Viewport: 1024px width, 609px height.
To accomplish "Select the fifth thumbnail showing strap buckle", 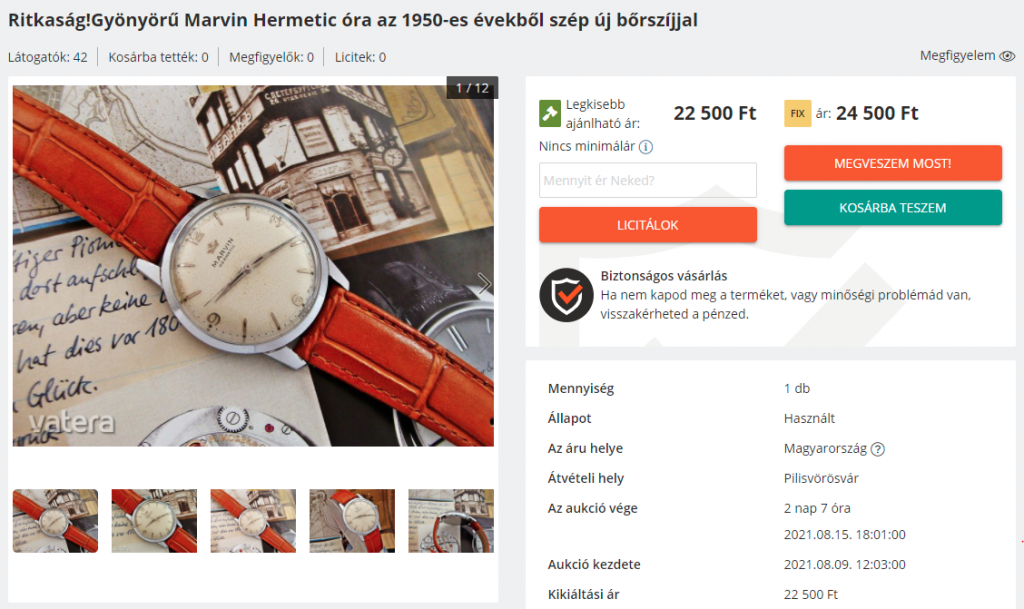I will click(451, 521).
